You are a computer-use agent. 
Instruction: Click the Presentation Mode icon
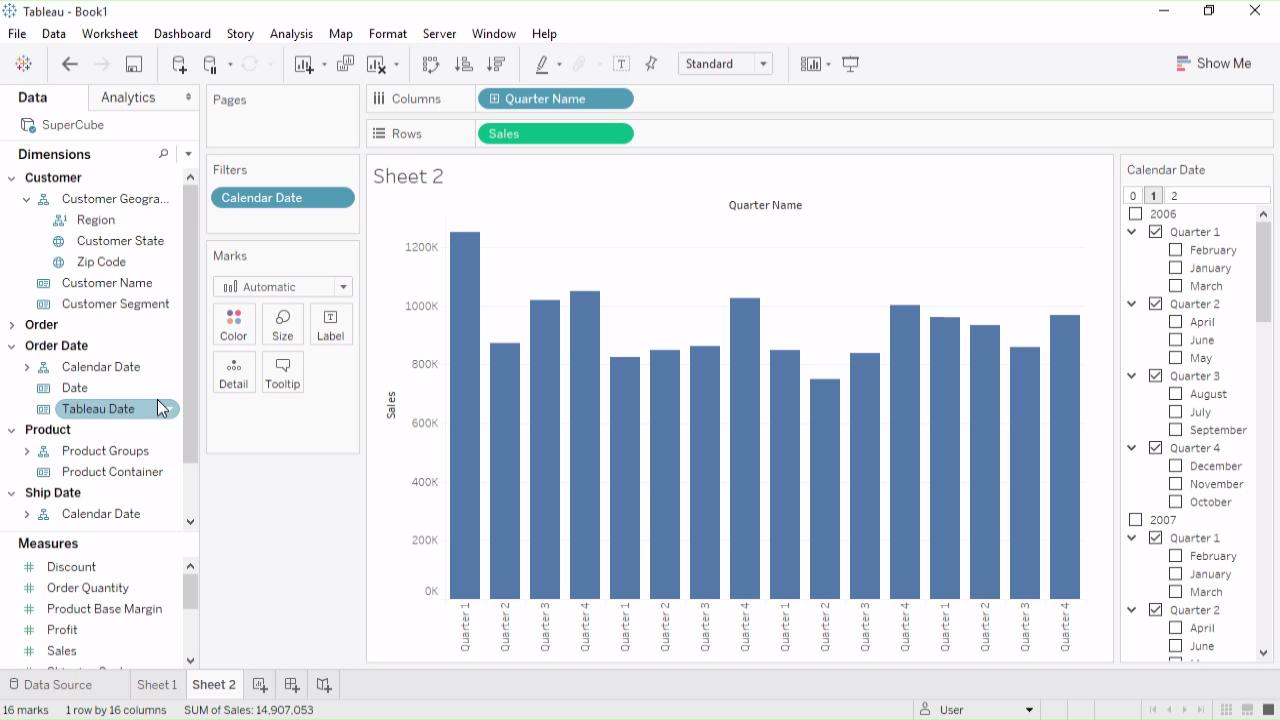[x=851, y=64]
